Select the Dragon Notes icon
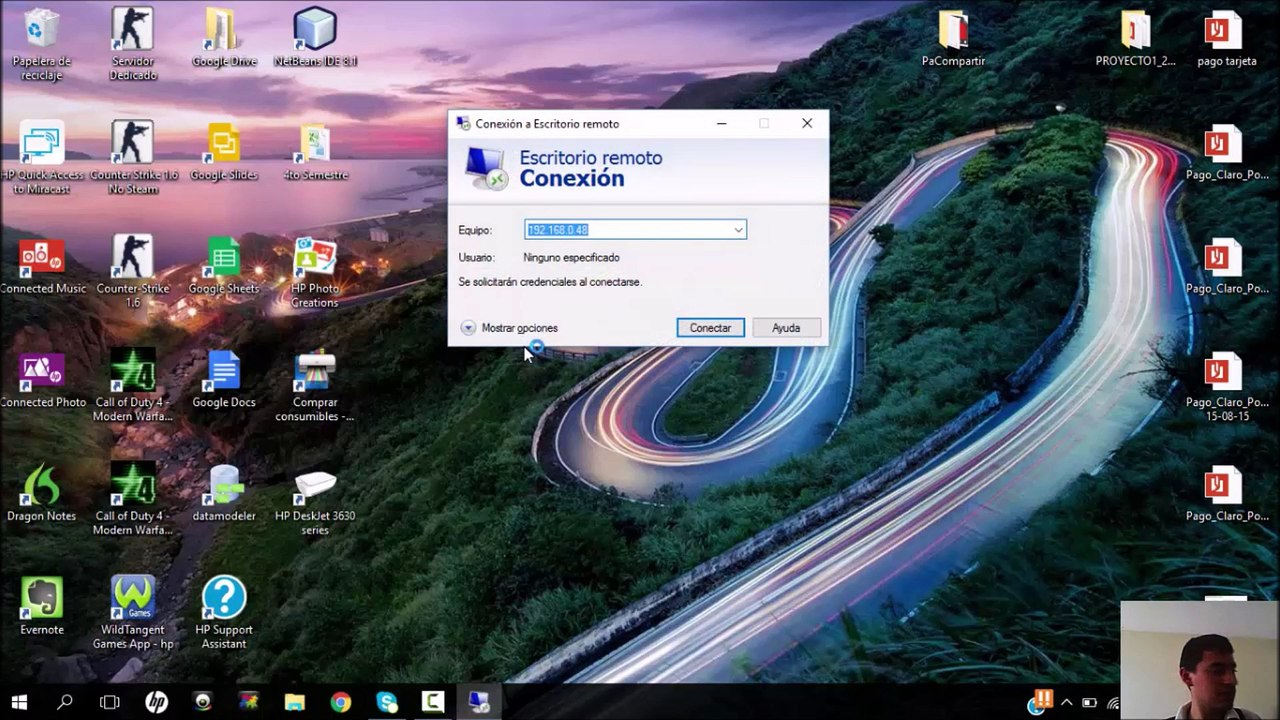This screenshot has width=1280, height=720. 41,494
